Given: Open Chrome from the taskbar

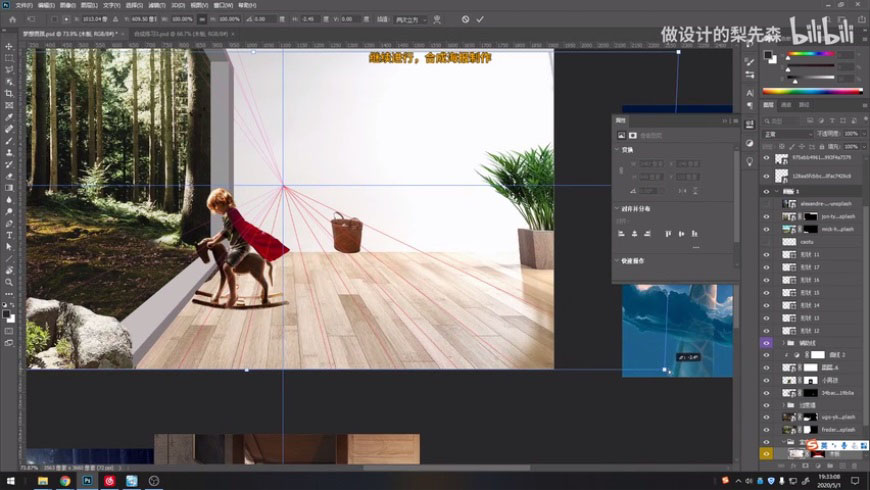Looking at the screenshot, I should (65, 481).
